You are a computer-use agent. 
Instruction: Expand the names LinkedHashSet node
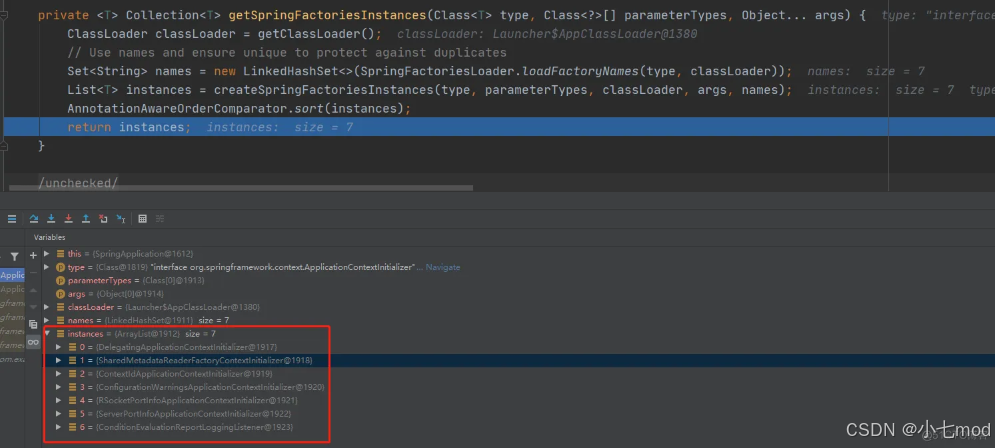[x=46, y=320]
